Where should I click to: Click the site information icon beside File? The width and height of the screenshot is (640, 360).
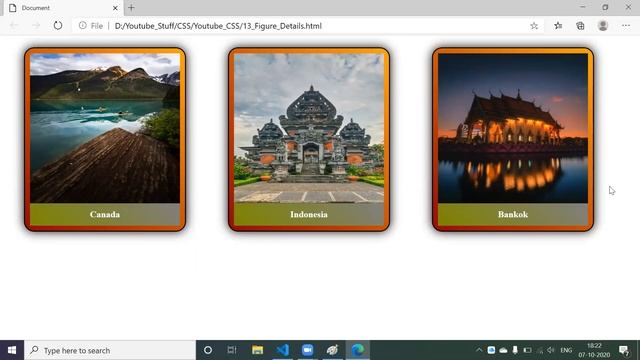click(x=82, y=25)
